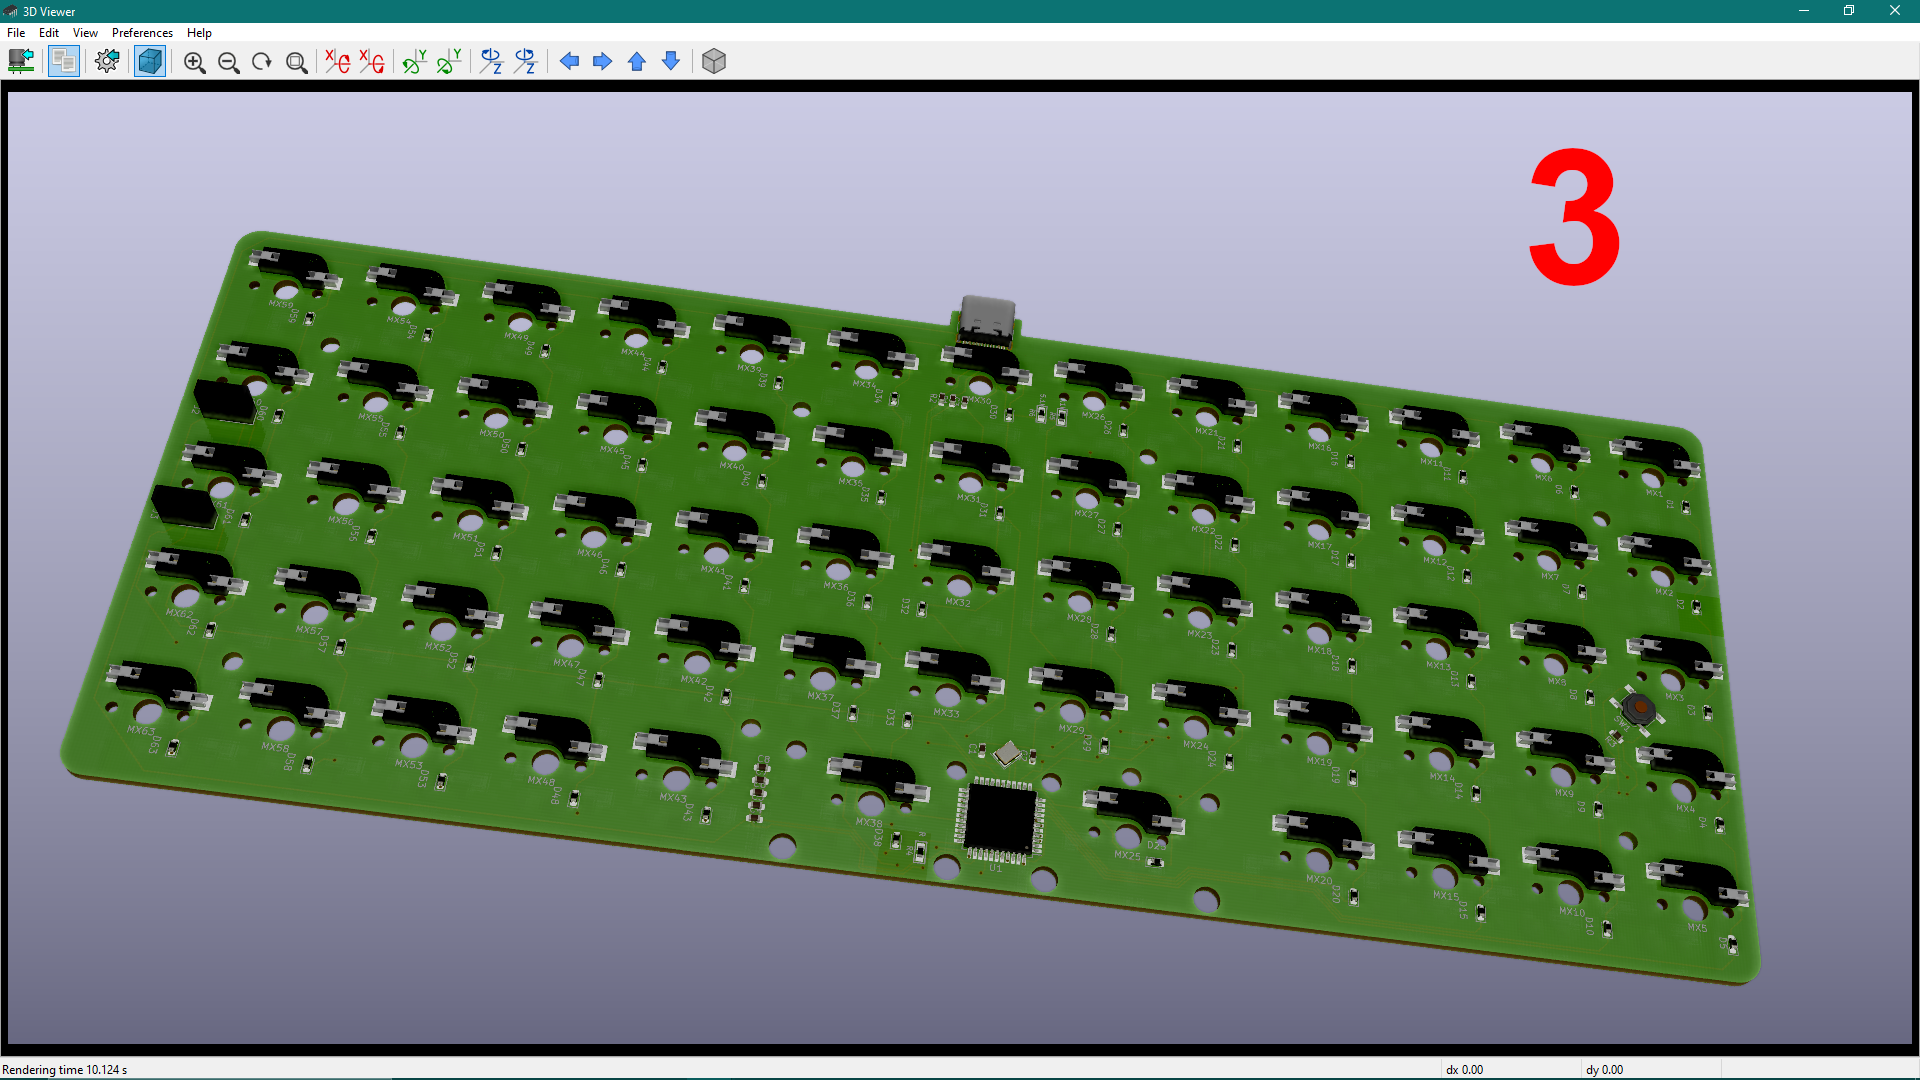
Task: Rotate the board counterclockwise around X axis
Action: (x=372, y=61)
